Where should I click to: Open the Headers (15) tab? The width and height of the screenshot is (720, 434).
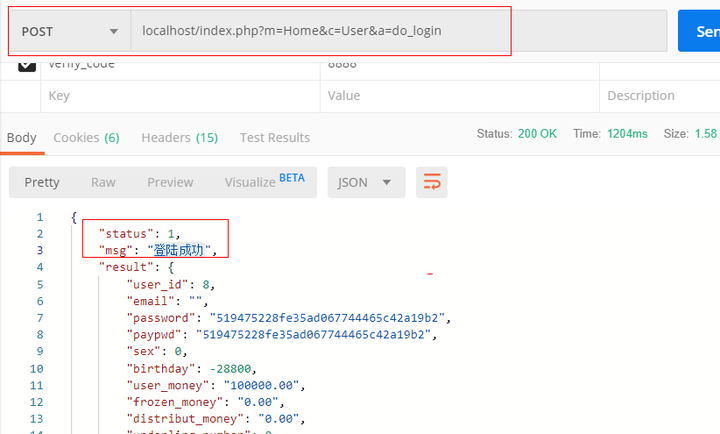180,138
